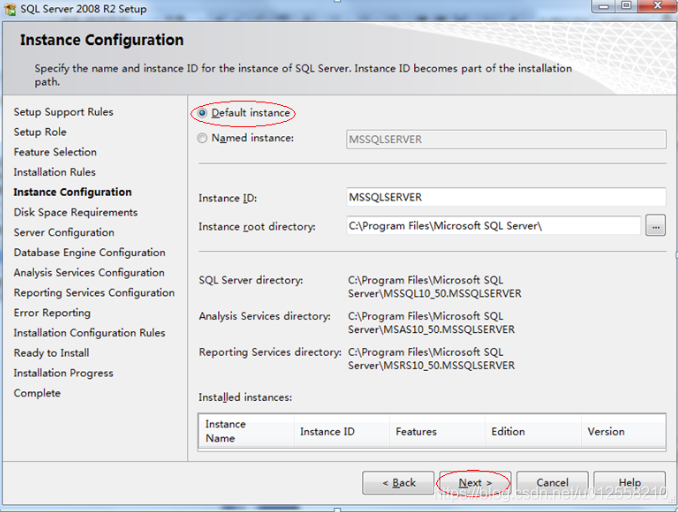The width and height of the screenshot is (678, 512).
Task: Click Ready to Install step
Action: tap(51, 353)
